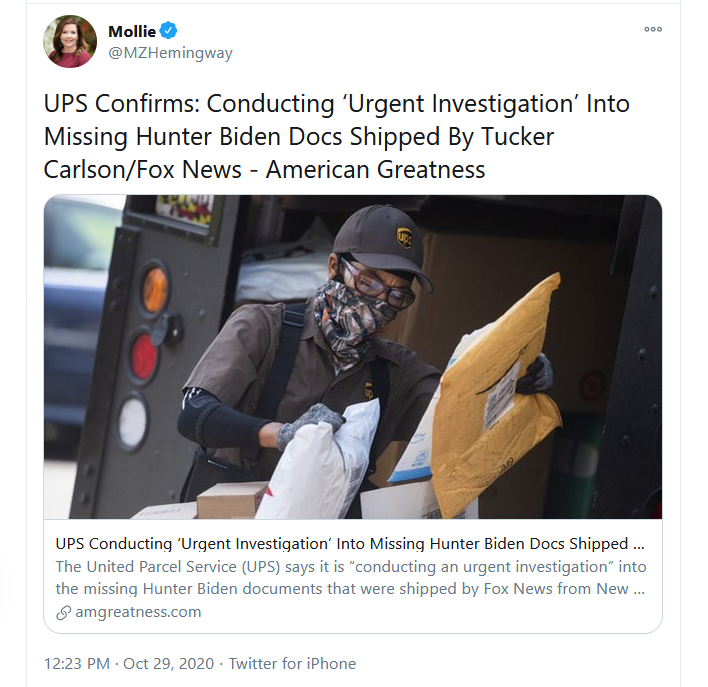Viewport: 708px width, 687px height.
Task: Open the UPS driver article preview image
Action: pos(352,356)
